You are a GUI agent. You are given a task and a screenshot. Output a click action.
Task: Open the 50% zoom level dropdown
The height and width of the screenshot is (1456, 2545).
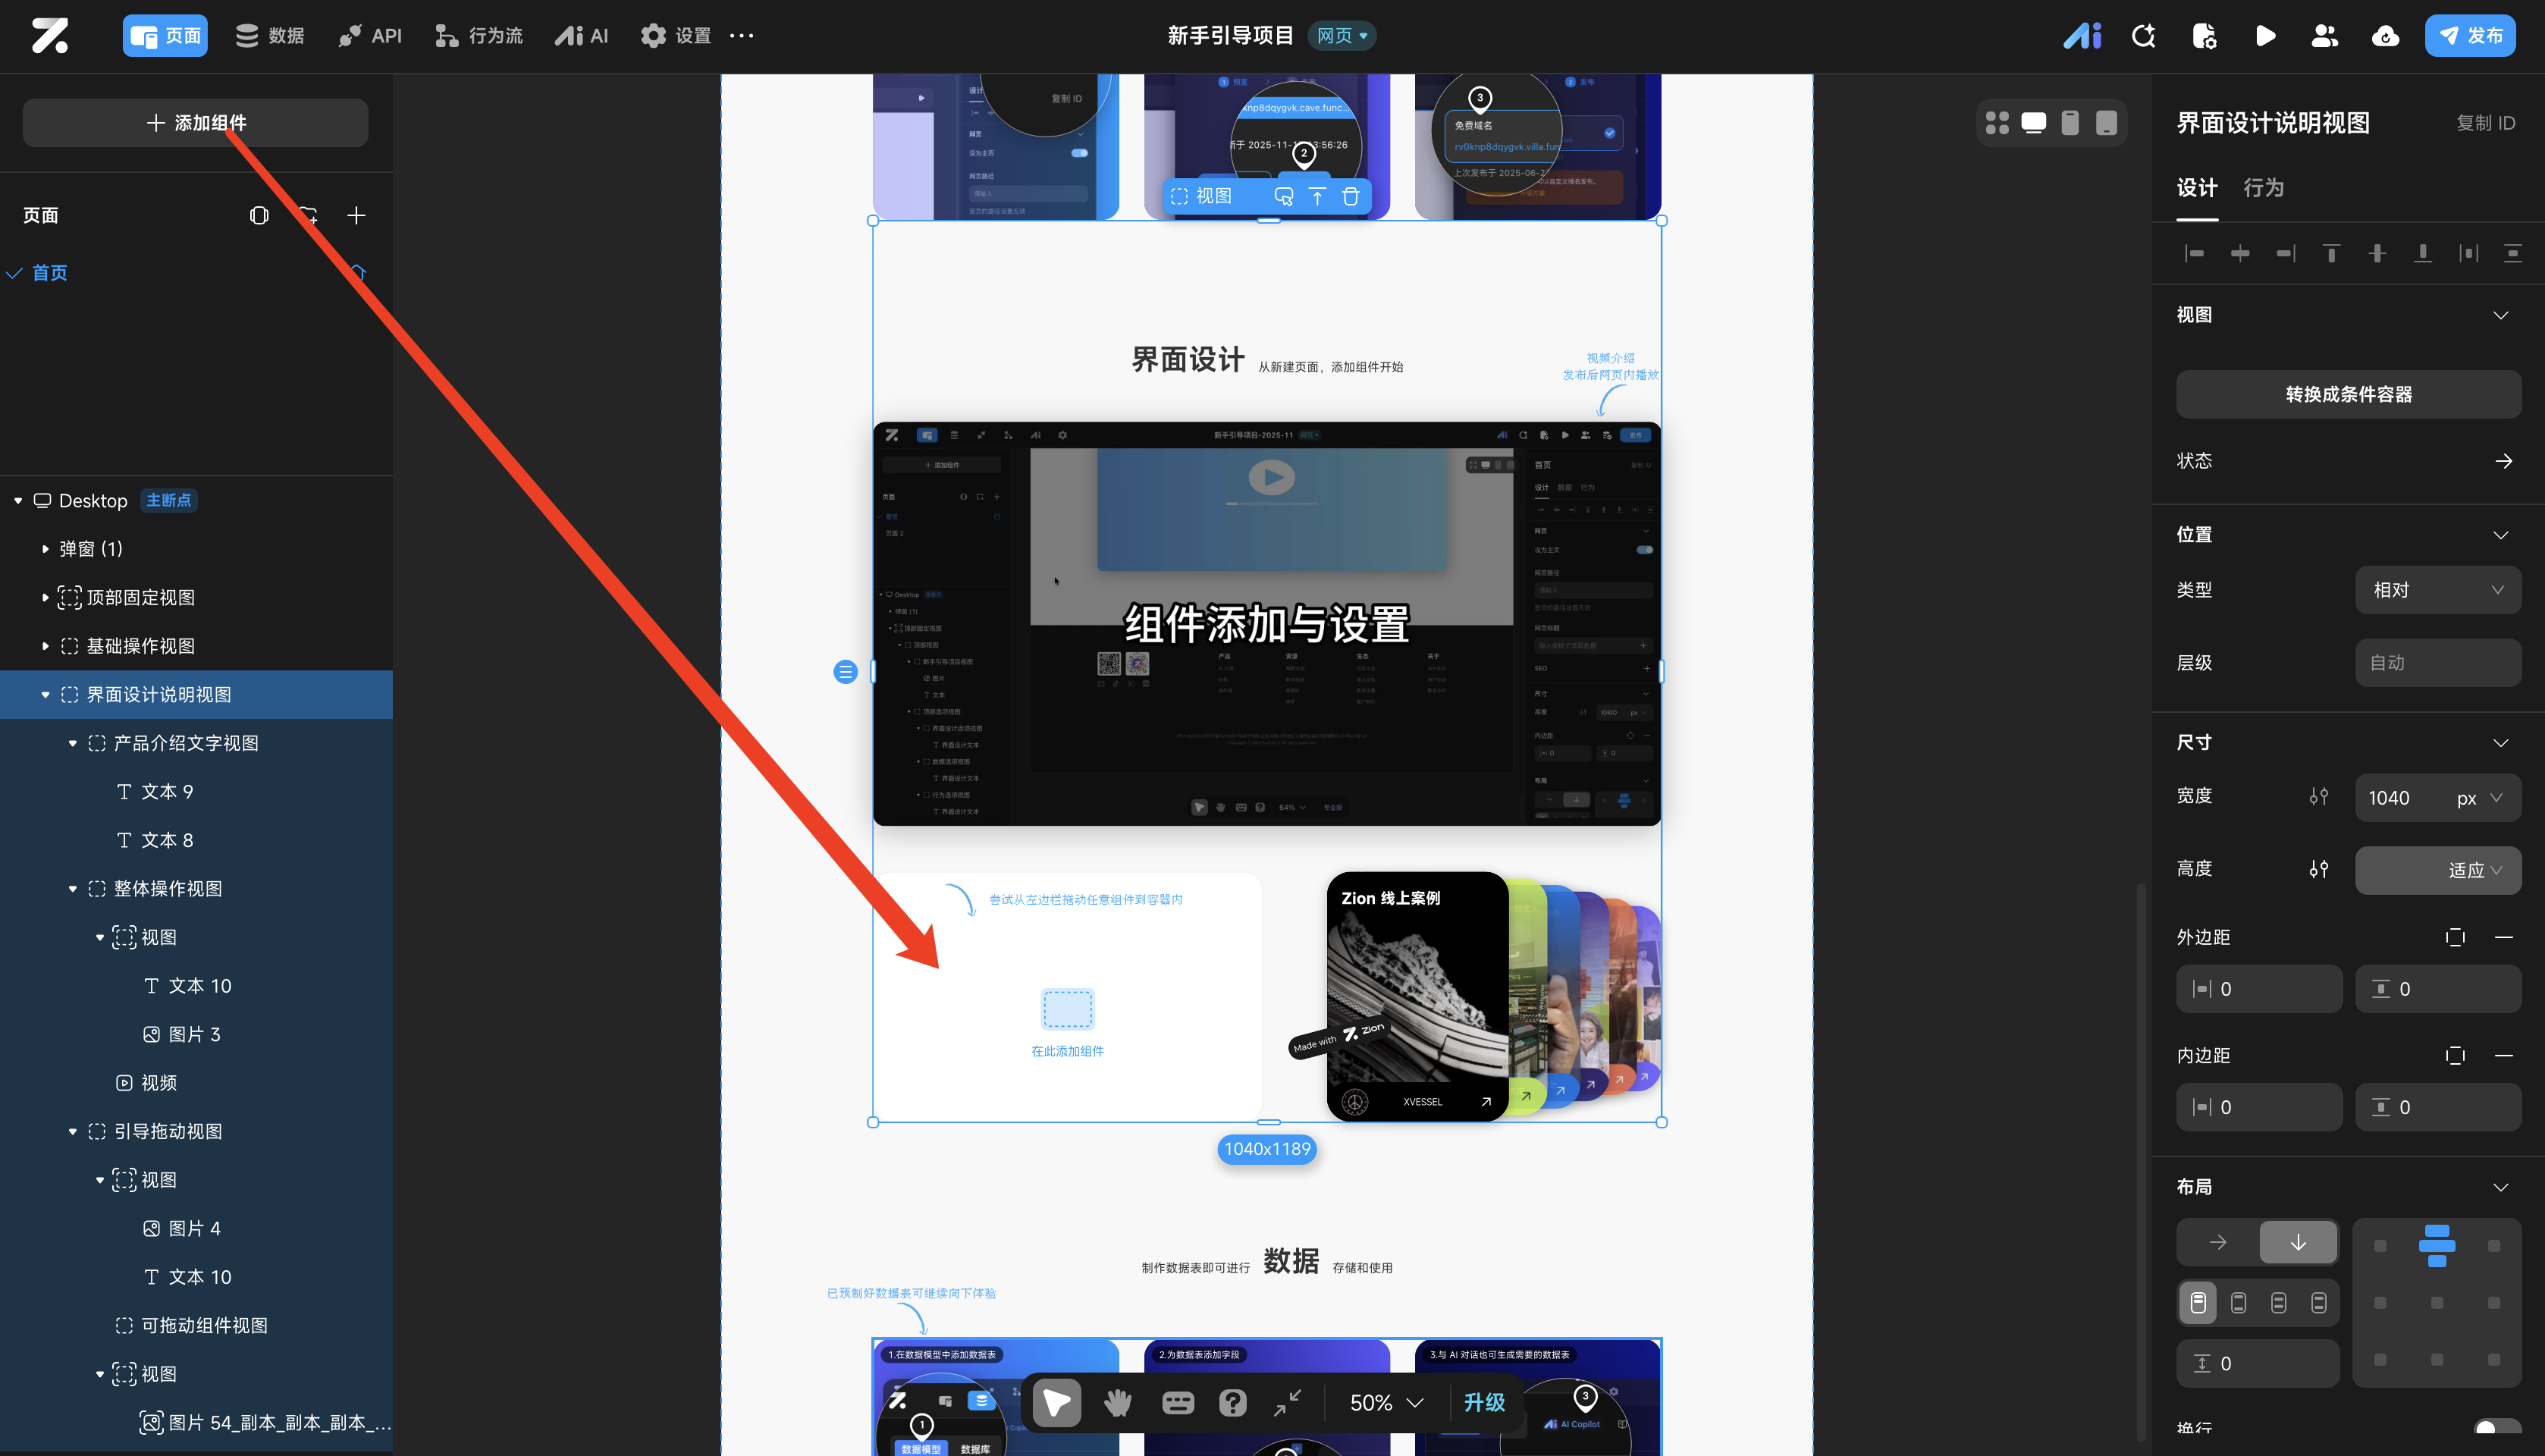pyautogui.click(x=1386, y=1403)
